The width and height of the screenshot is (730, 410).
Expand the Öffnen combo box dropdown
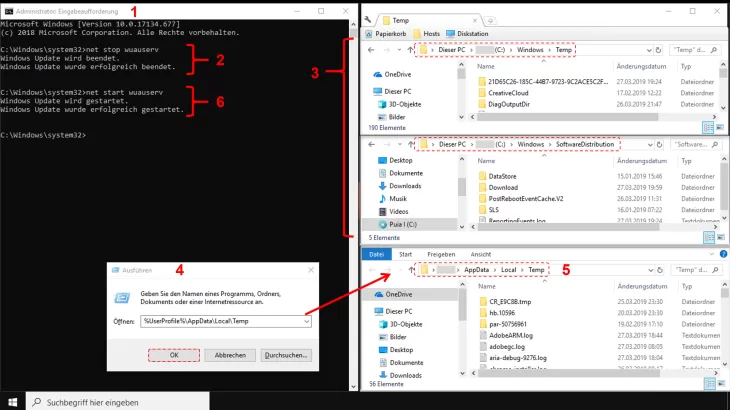306,321
